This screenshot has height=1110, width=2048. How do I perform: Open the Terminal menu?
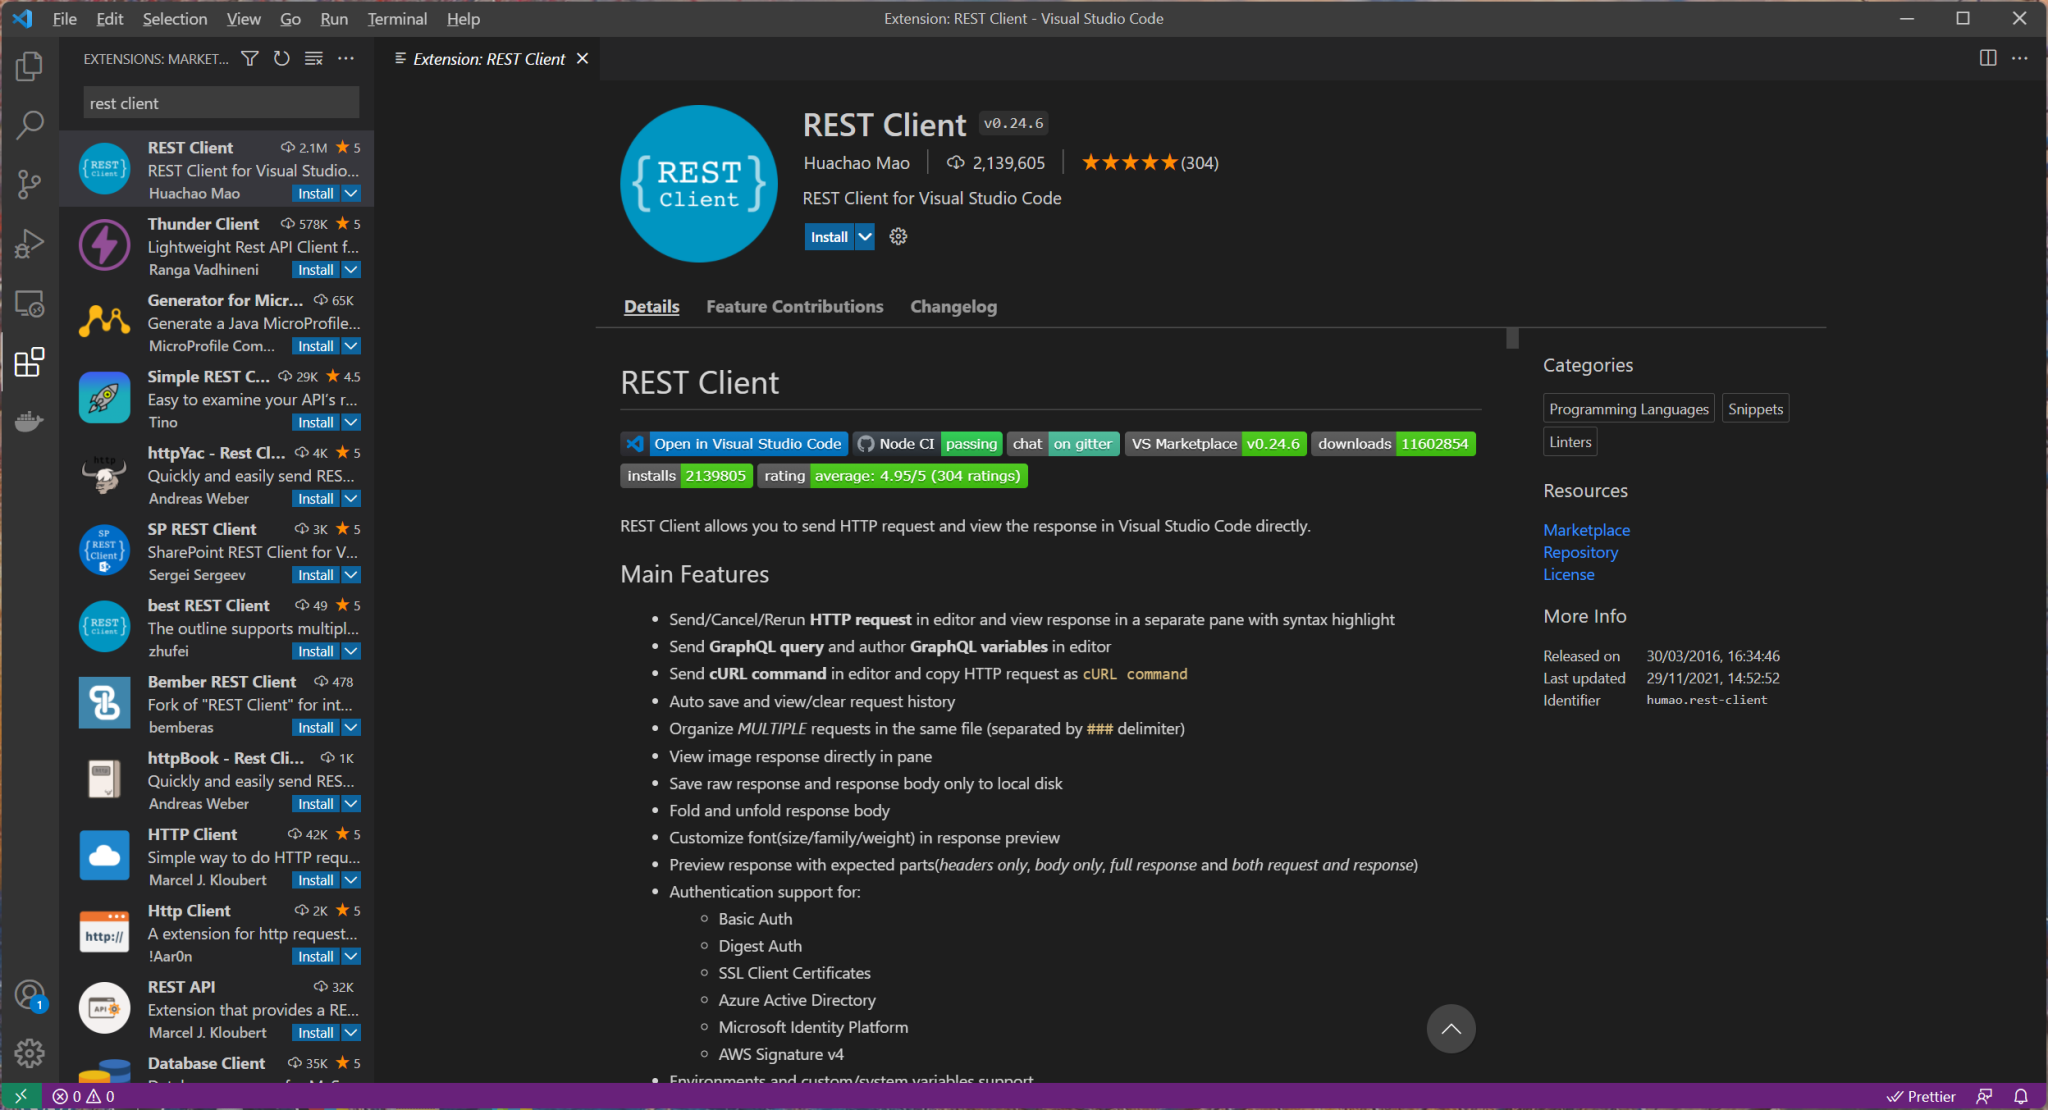[397, 18]
